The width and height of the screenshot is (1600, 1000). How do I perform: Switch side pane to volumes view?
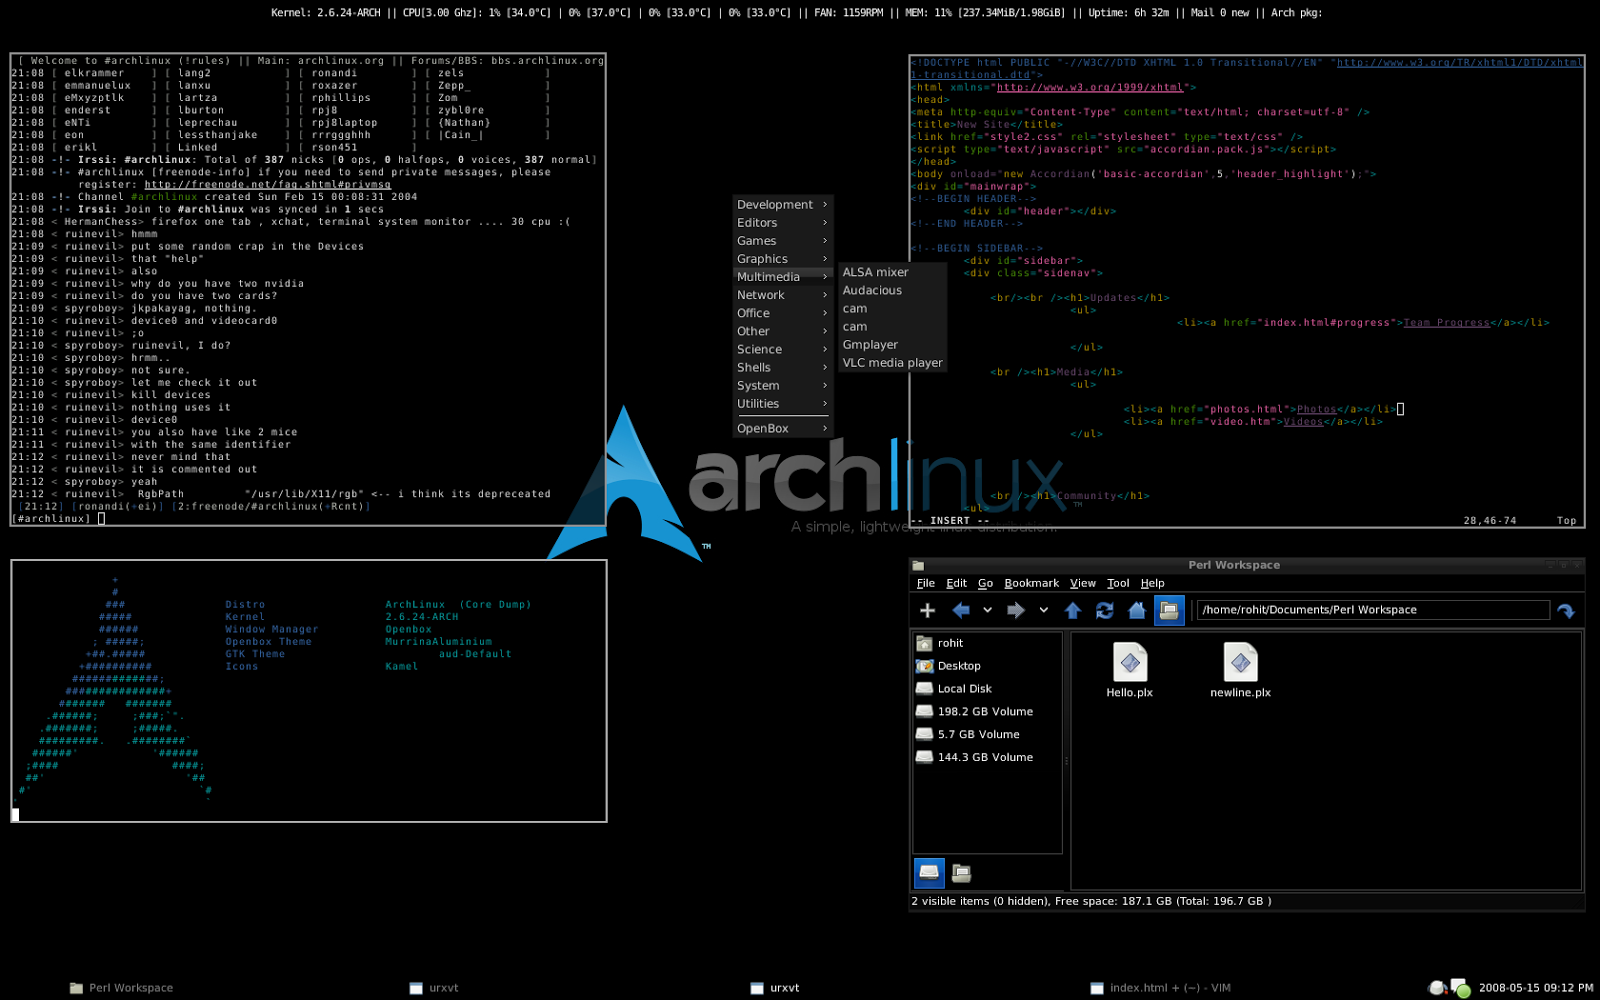pyautogui.click(x=929, y=872)
